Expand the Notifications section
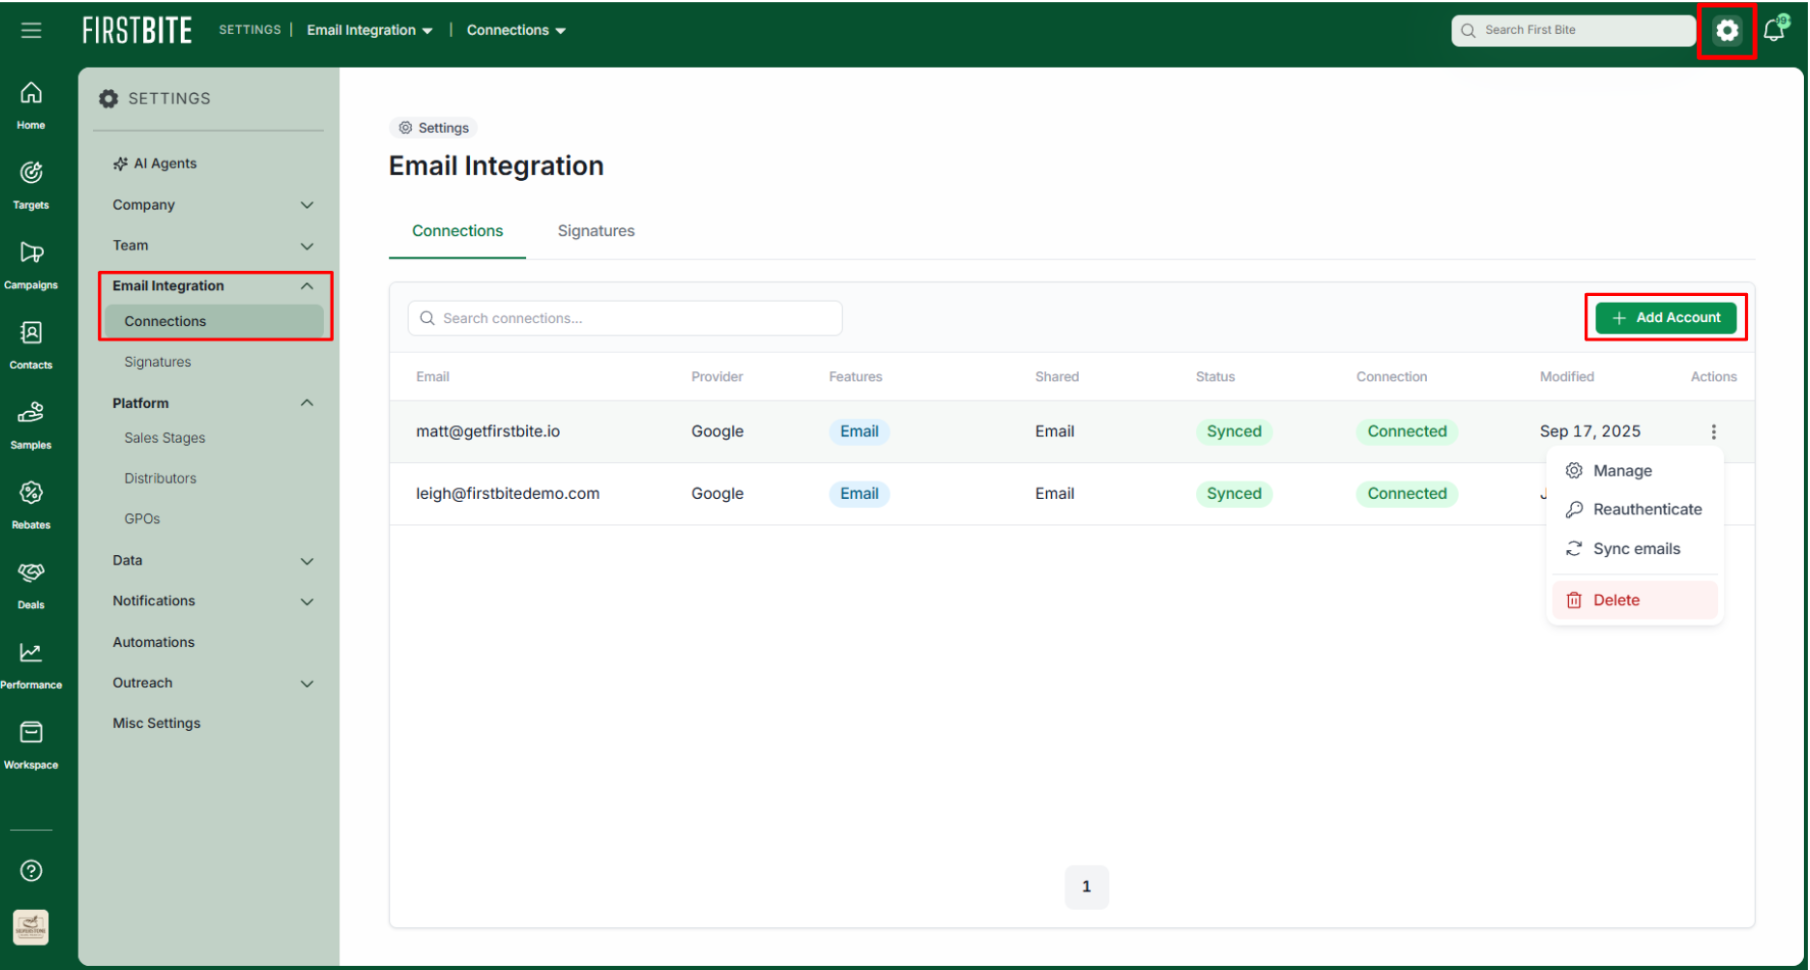1810x970 pixels. coord(213,601)
